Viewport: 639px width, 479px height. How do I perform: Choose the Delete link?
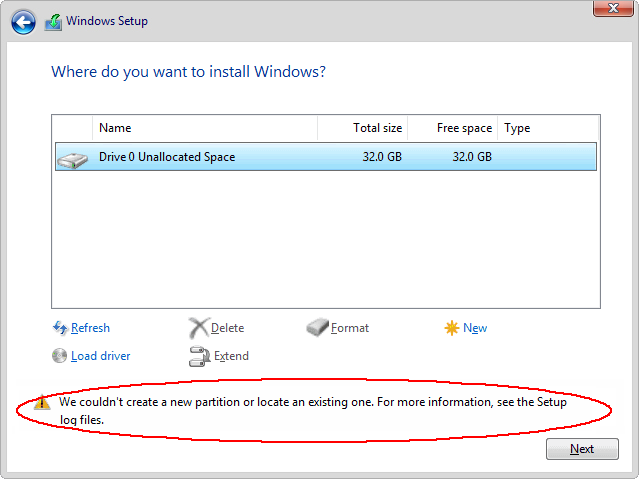click(x=227, y=328)
